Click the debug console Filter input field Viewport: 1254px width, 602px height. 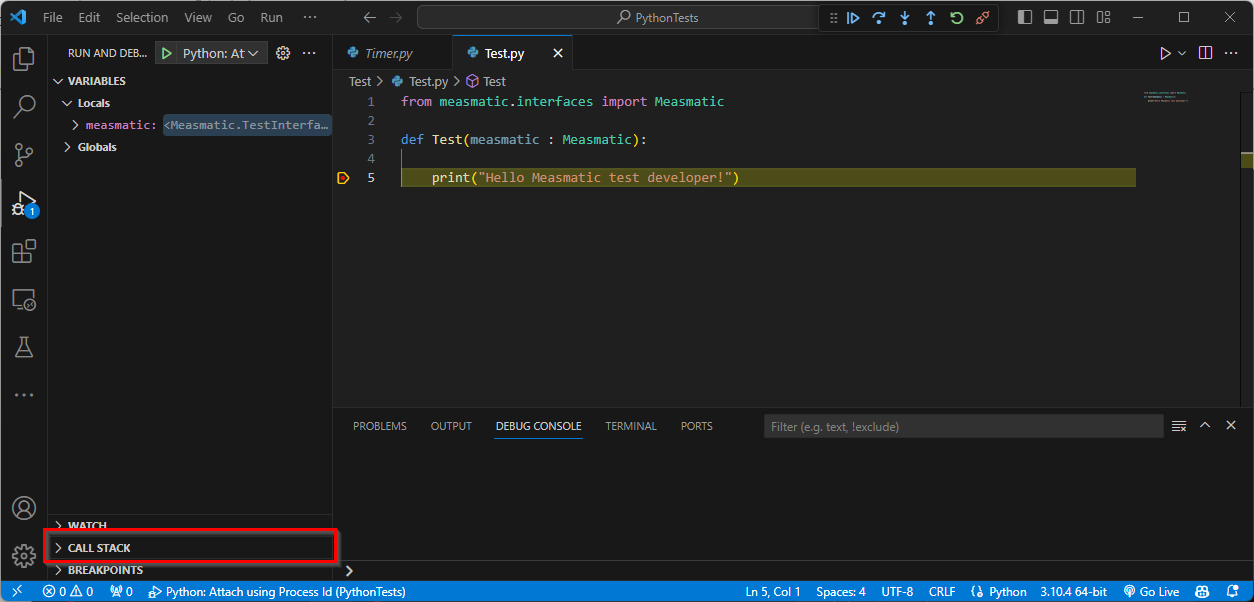pos(963,426)
